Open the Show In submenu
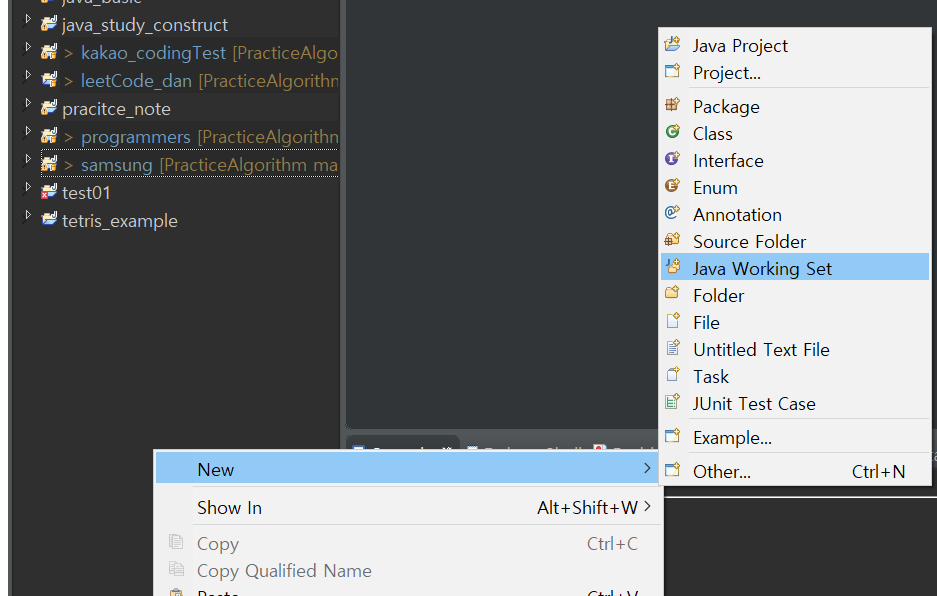Image resolution: width=937 pixels, height=596 pixels. (x=229, y=507)
